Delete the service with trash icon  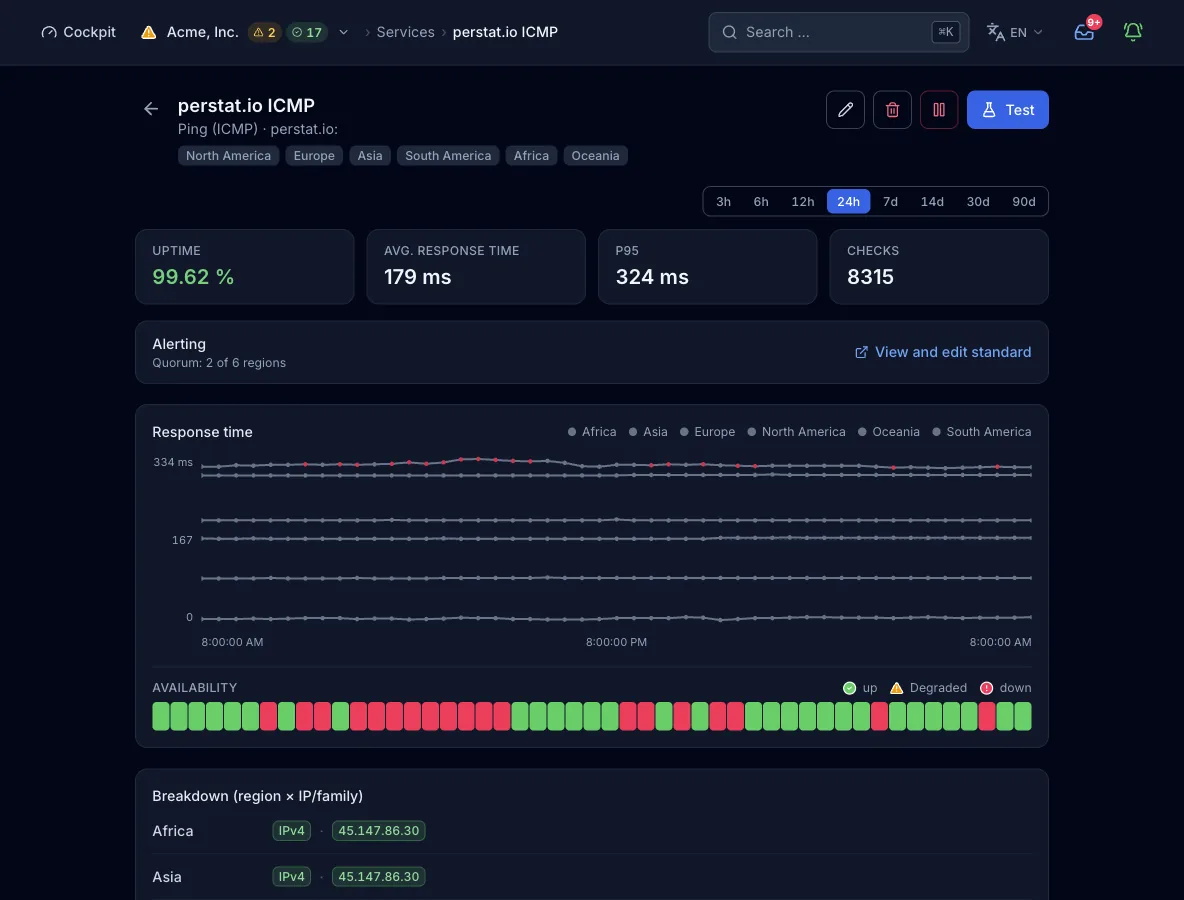coord(892,109)
